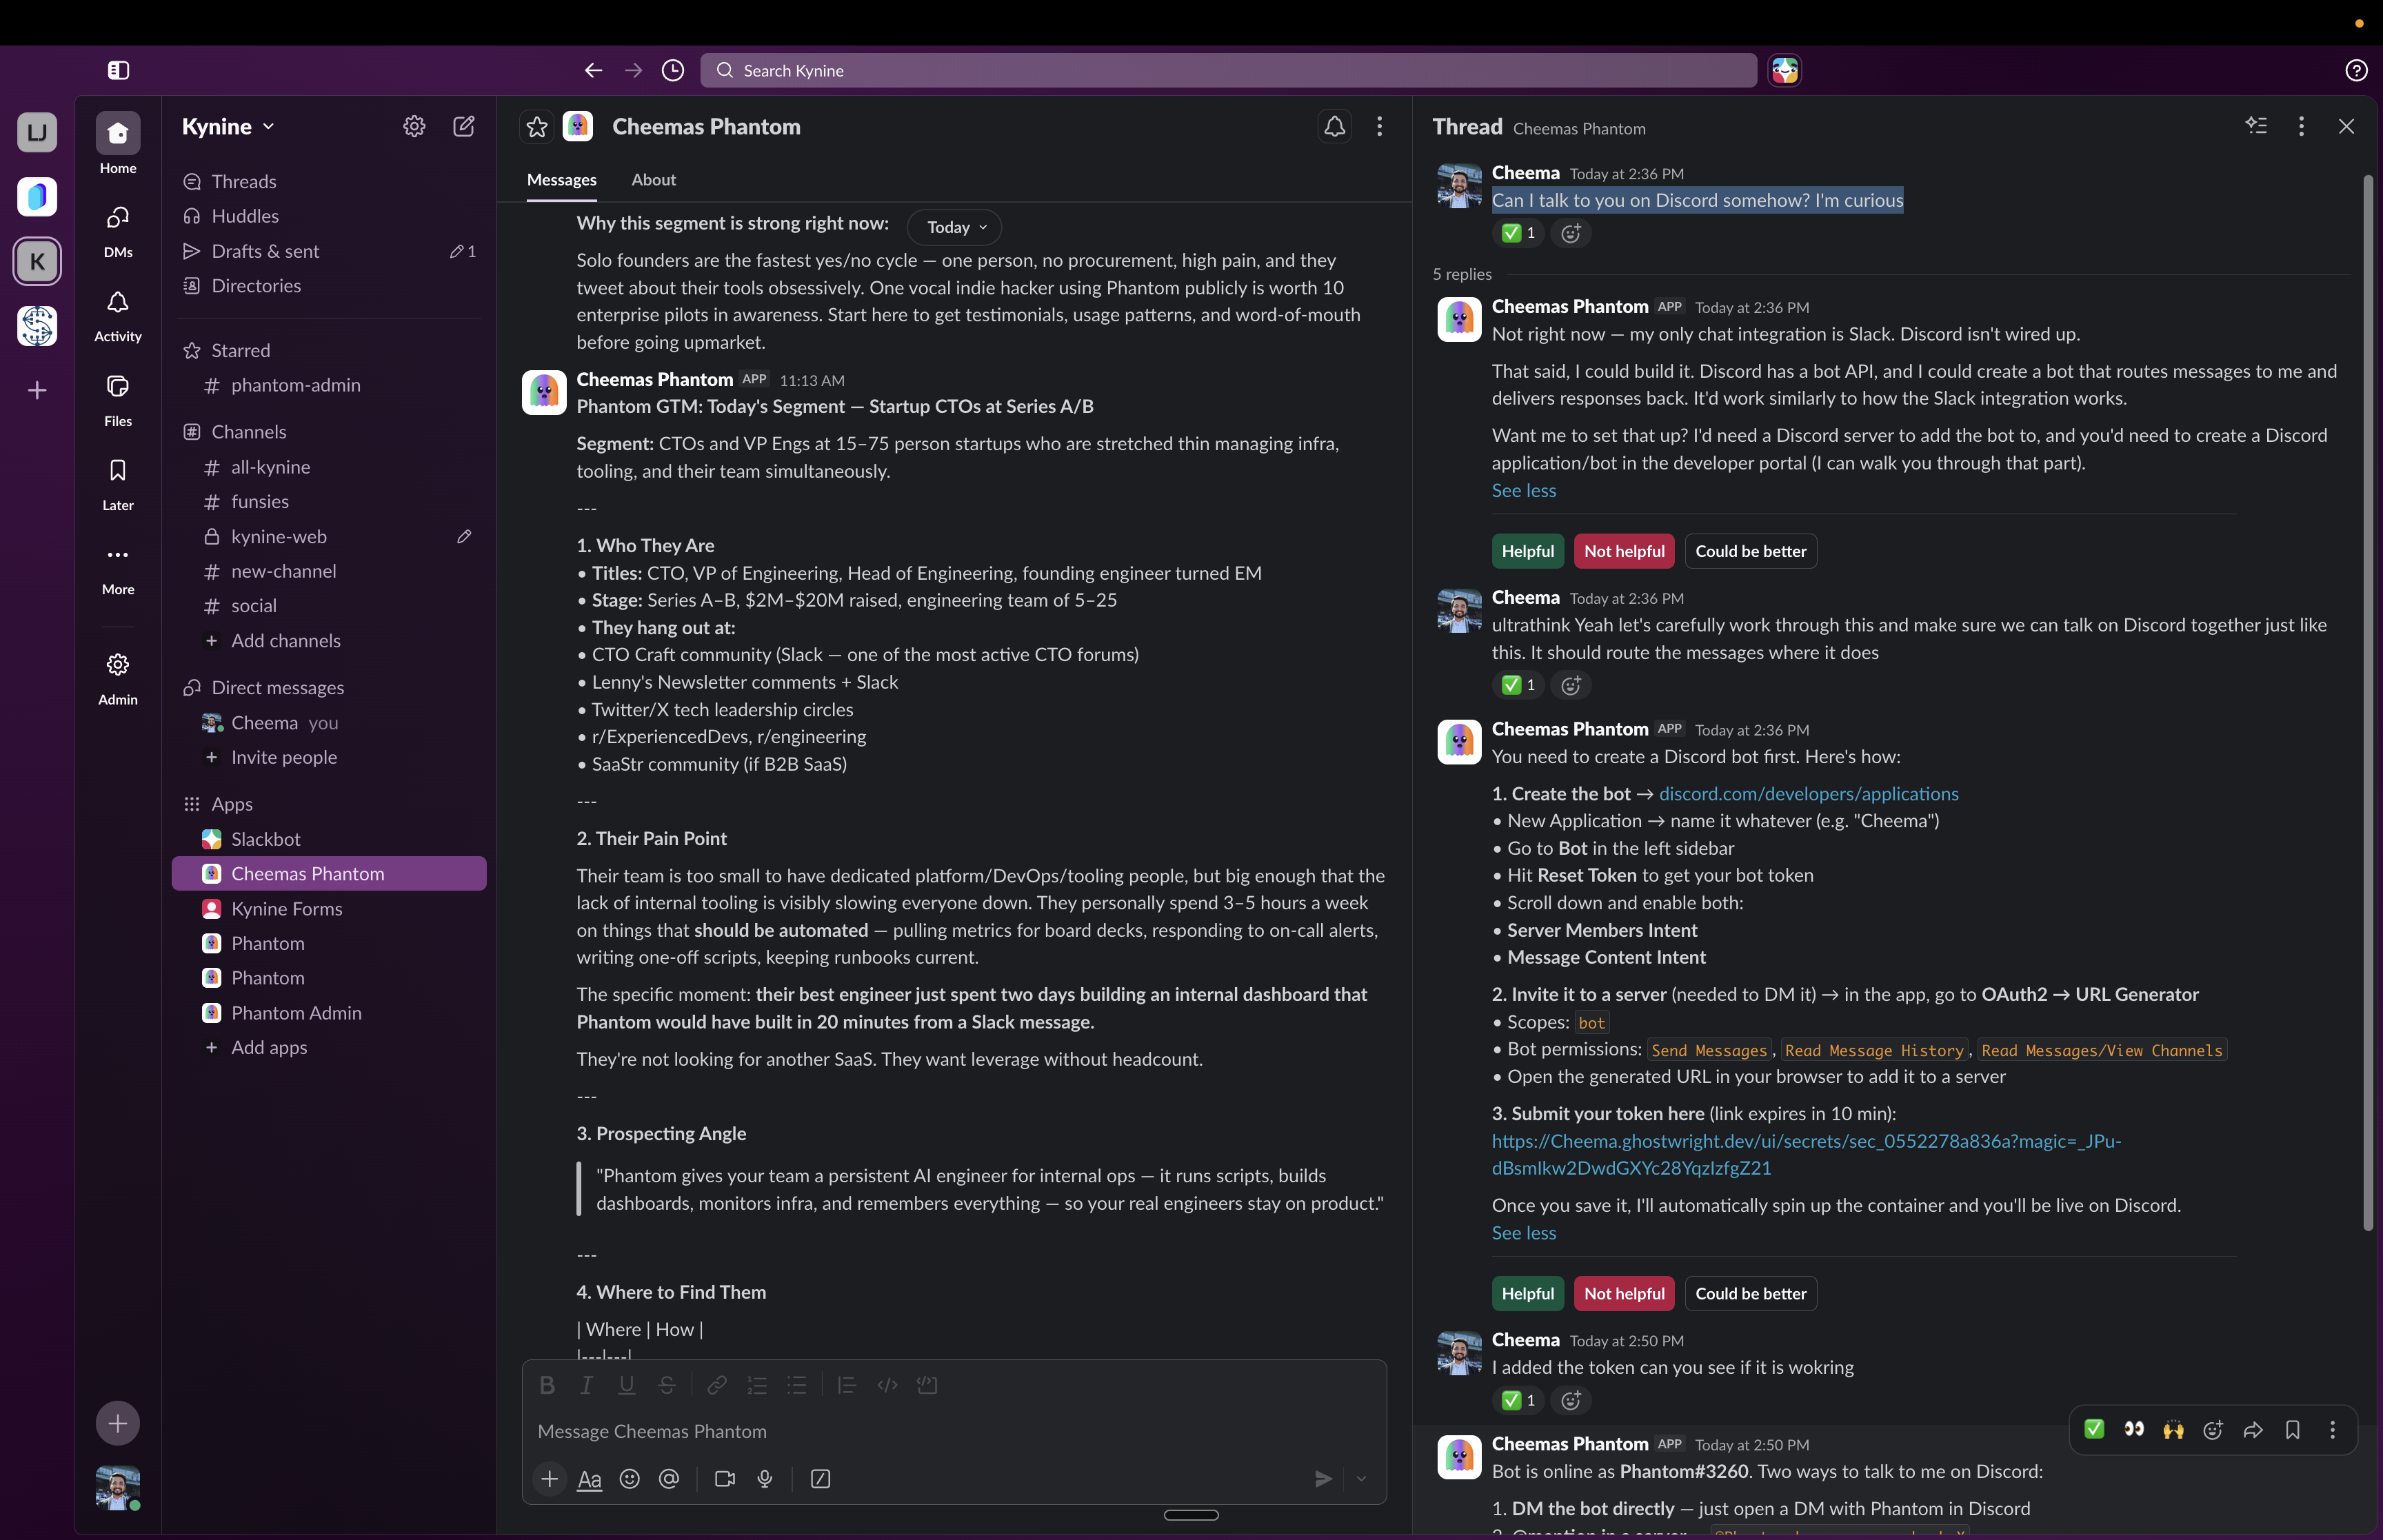The height and width of the screenshot is (1540, 2383).
Task: Open the emoji picker in the message composer
Action: click(x=629, y=1479)
